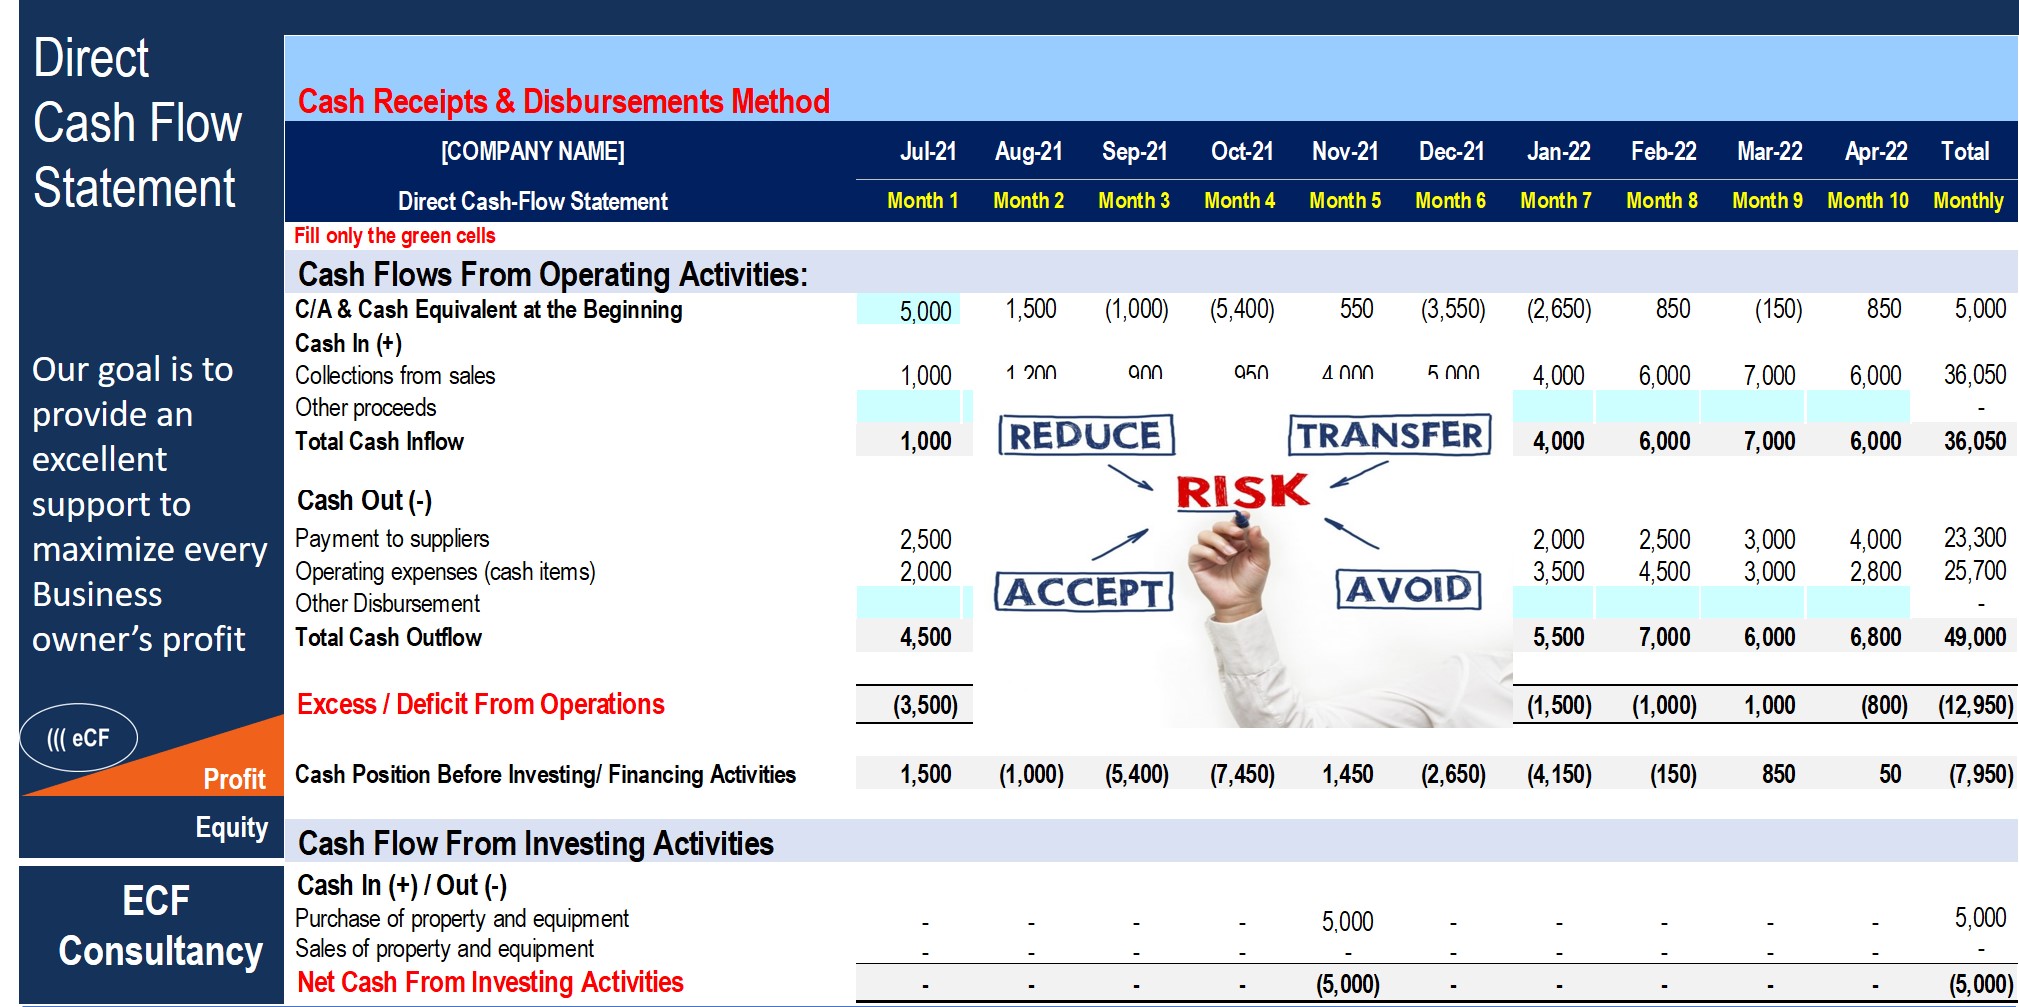This screenshot has height=1007, width=2019.
Task: Select the green beginning cash cell 5,000 for Jul-21
Action: (x=908, y=310)
